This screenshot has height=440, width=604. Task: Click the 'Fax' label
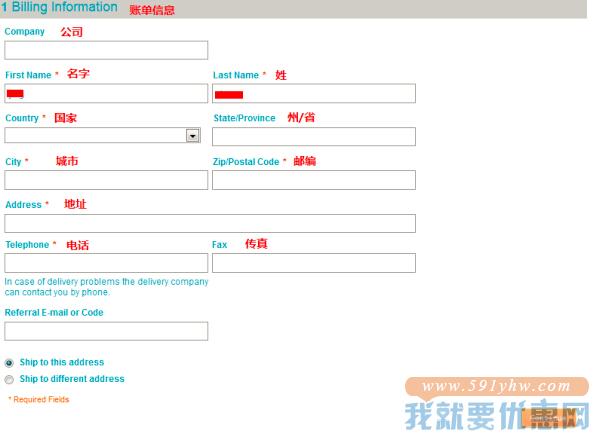[220, 245]
